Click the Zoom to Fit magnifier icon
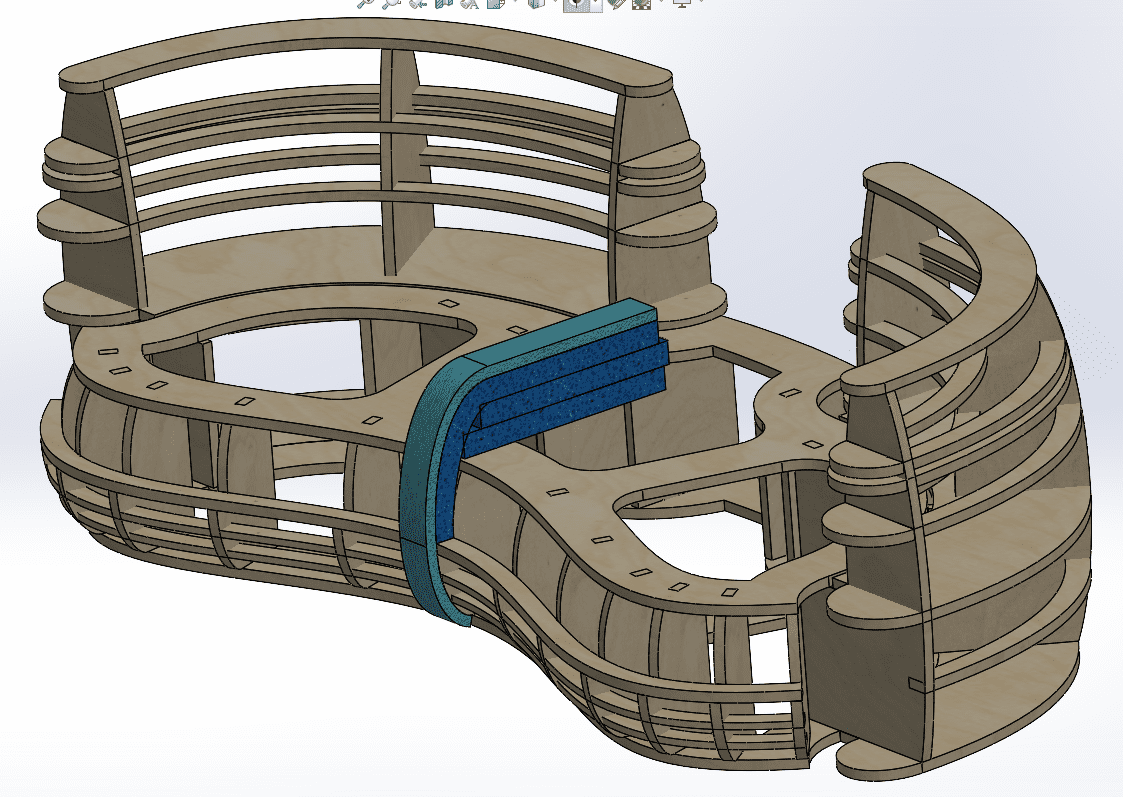The height and width of the screenshot is (797, 1123). tap(365, 3)
